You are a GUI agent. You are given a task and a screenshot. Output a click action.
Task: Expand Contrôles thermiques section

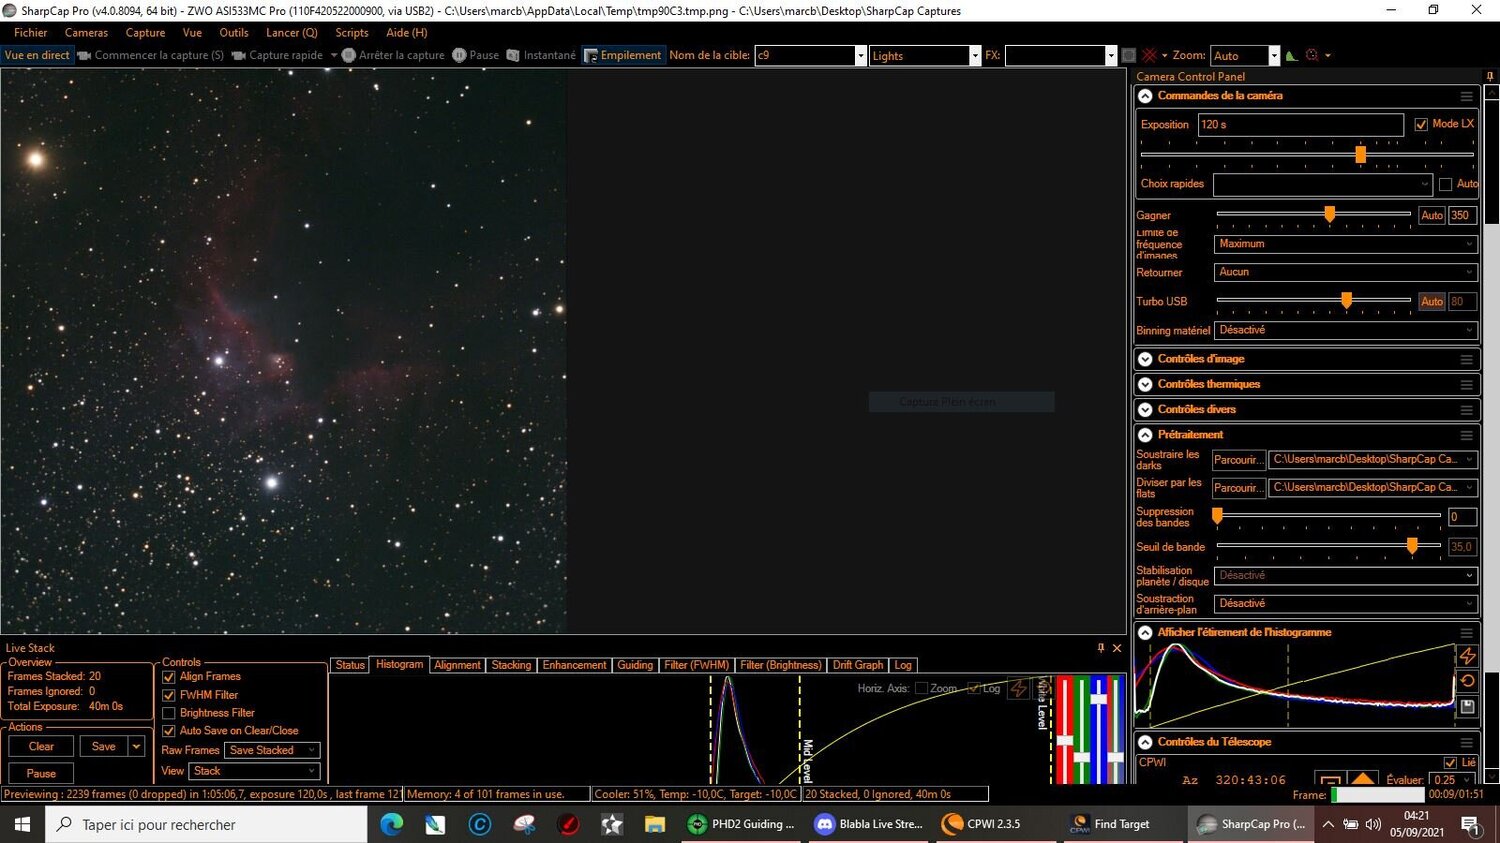click(x=1146, y=384)
